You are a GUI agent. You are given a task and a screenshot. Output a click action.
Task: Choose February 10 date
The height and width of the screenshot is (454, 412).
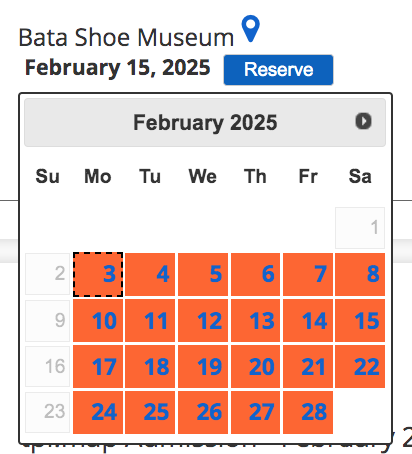(x=98, y=320)
